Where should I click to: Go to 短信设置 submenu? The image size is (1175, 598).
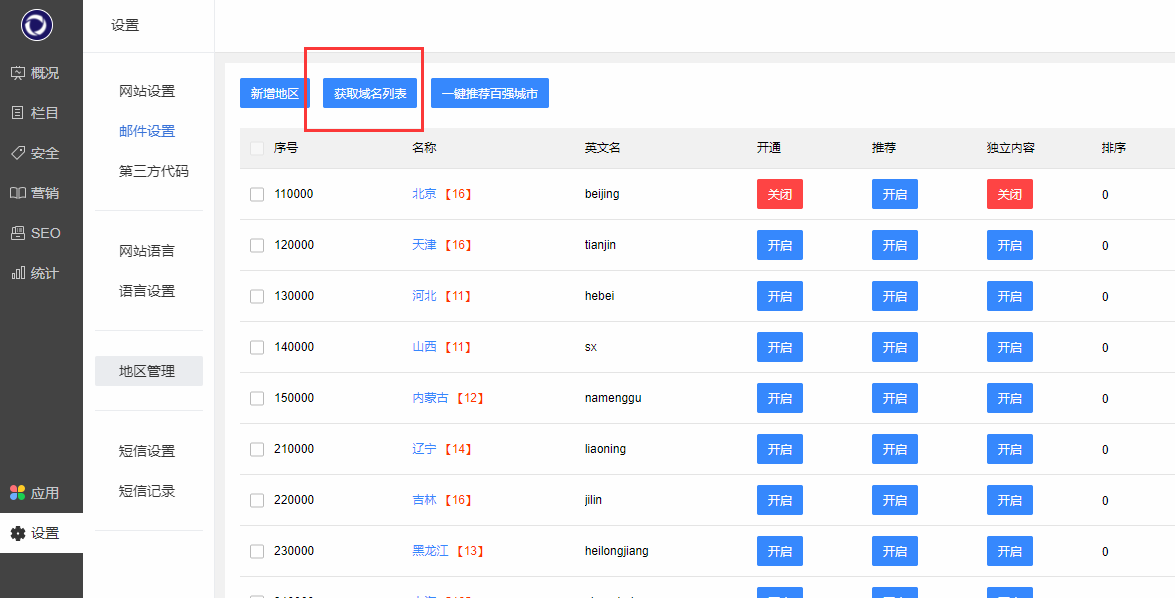pos(147,451)
